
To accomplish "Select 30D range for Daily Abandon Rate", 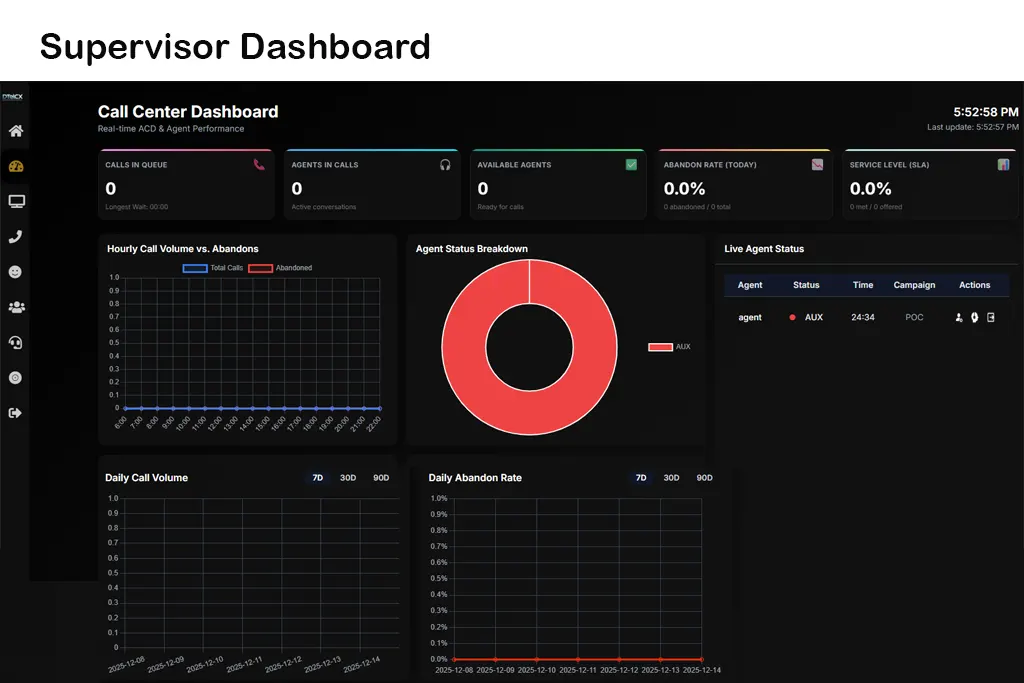I will pyautogui.click(x=672, y=478).
